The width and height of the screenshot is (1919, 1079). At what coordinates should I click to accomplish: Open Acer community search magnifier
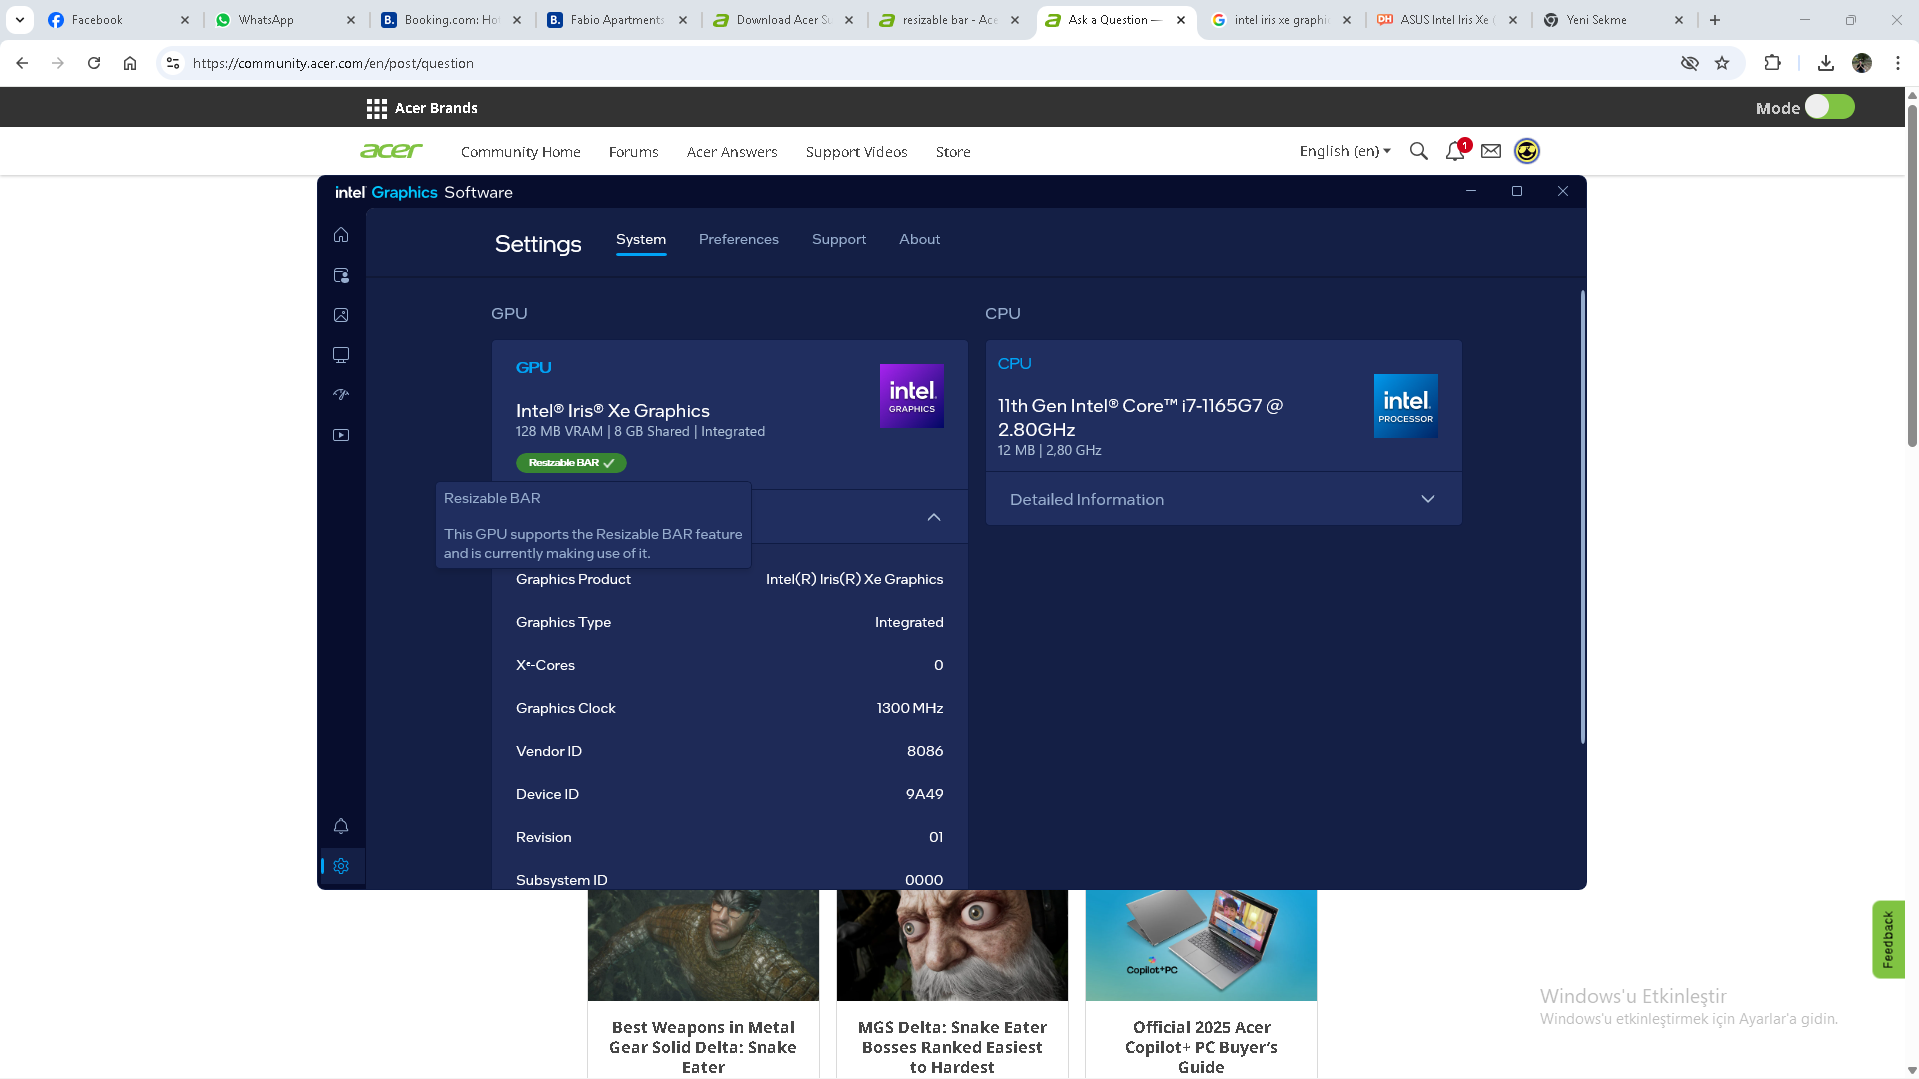[1418, 151]
